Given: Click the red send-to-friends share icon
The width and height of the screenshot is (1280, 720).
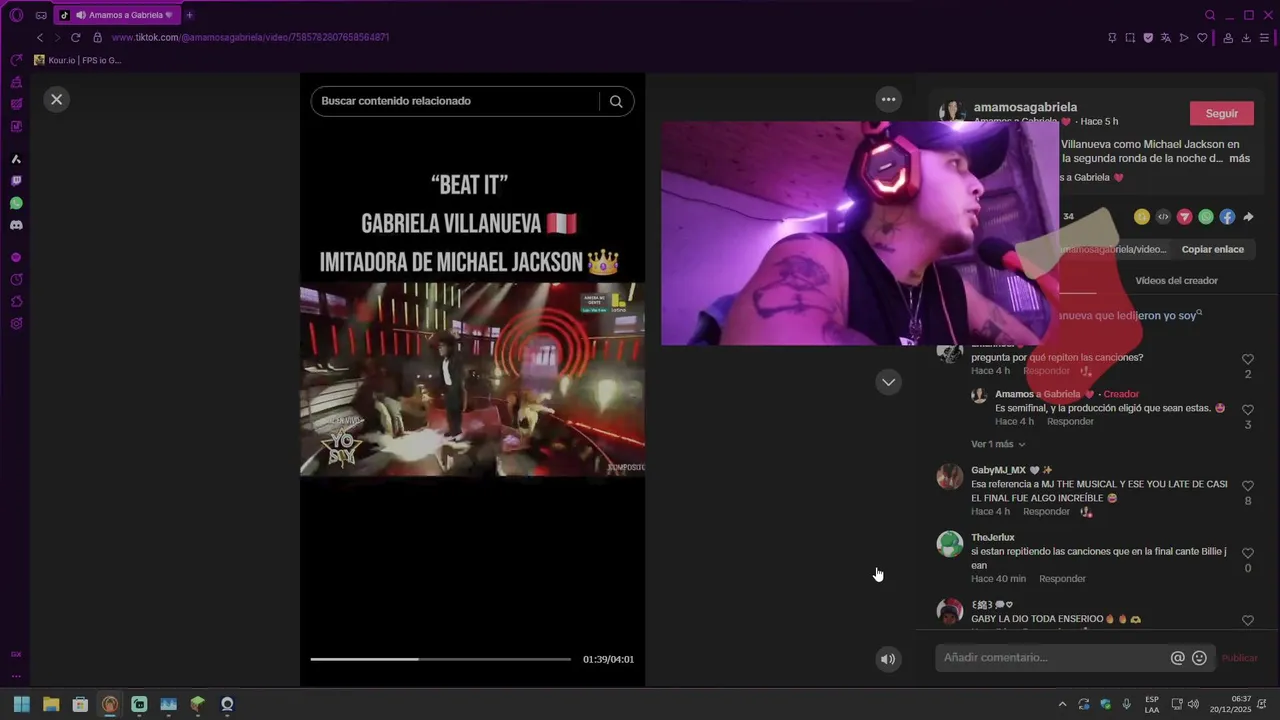Looking at the screenshot, I should (1184, 217).
